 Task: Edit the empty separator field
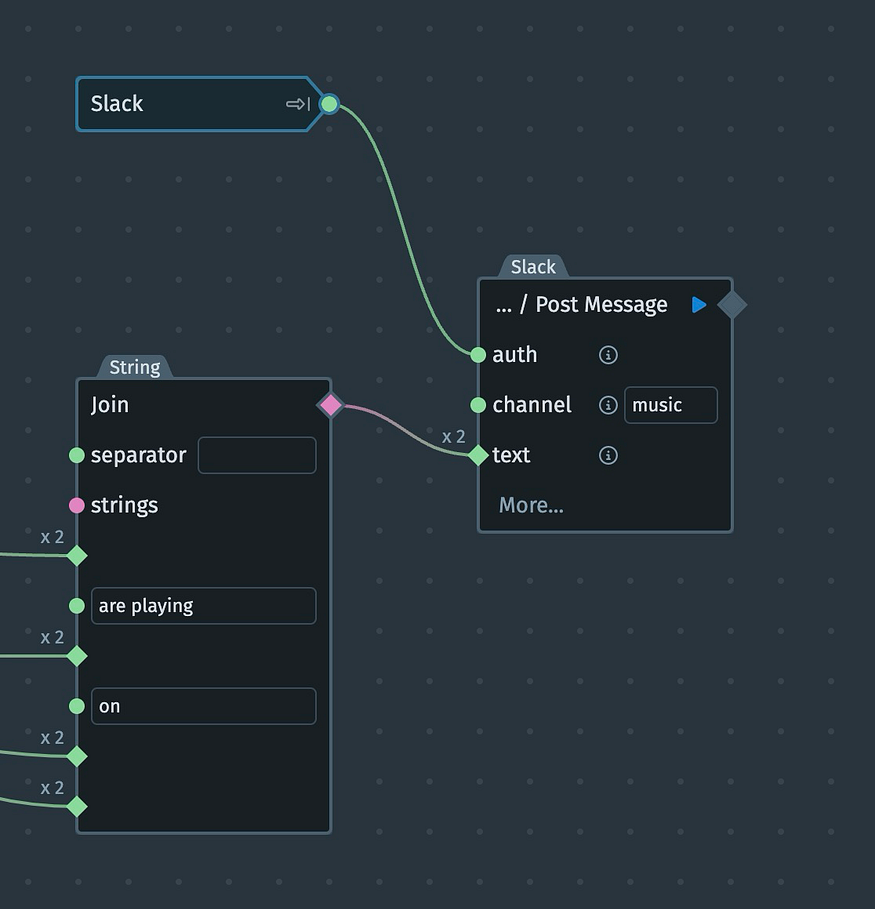tap(257, 455)
